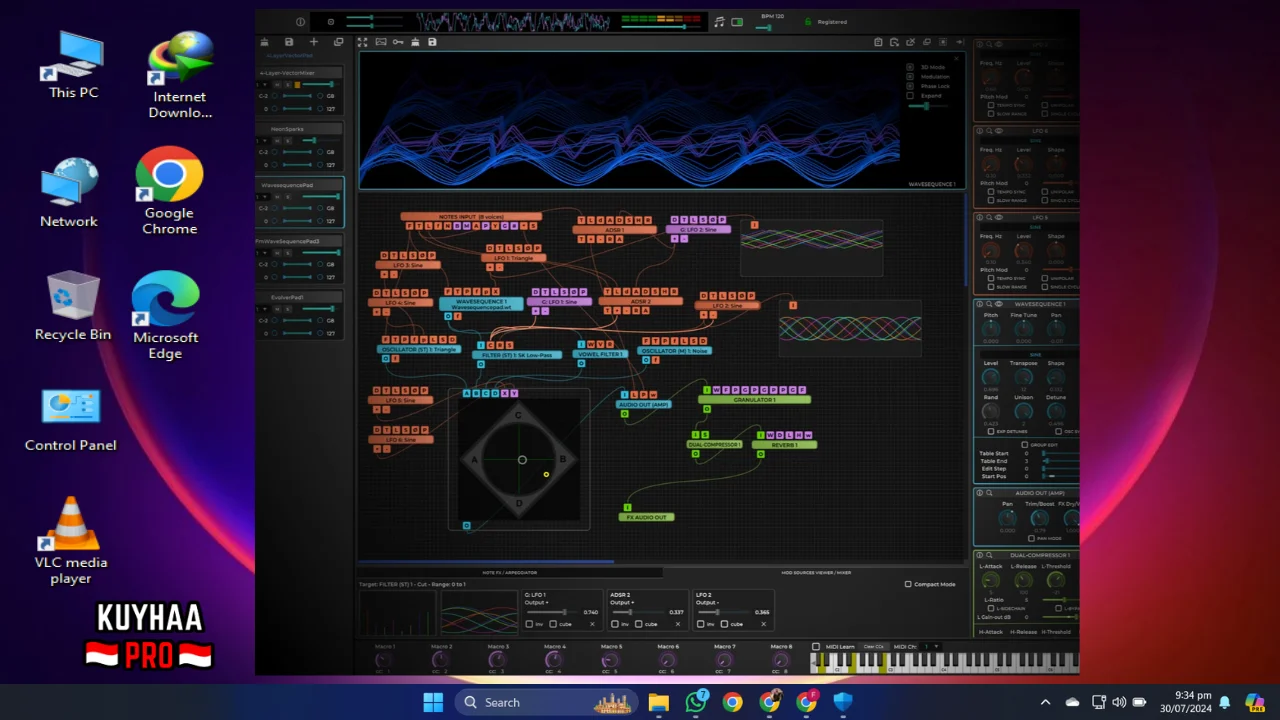Click the fullscreen expand icon above the waveform display
This screenshot has height=720, width=1280.
tap(363, 42)
